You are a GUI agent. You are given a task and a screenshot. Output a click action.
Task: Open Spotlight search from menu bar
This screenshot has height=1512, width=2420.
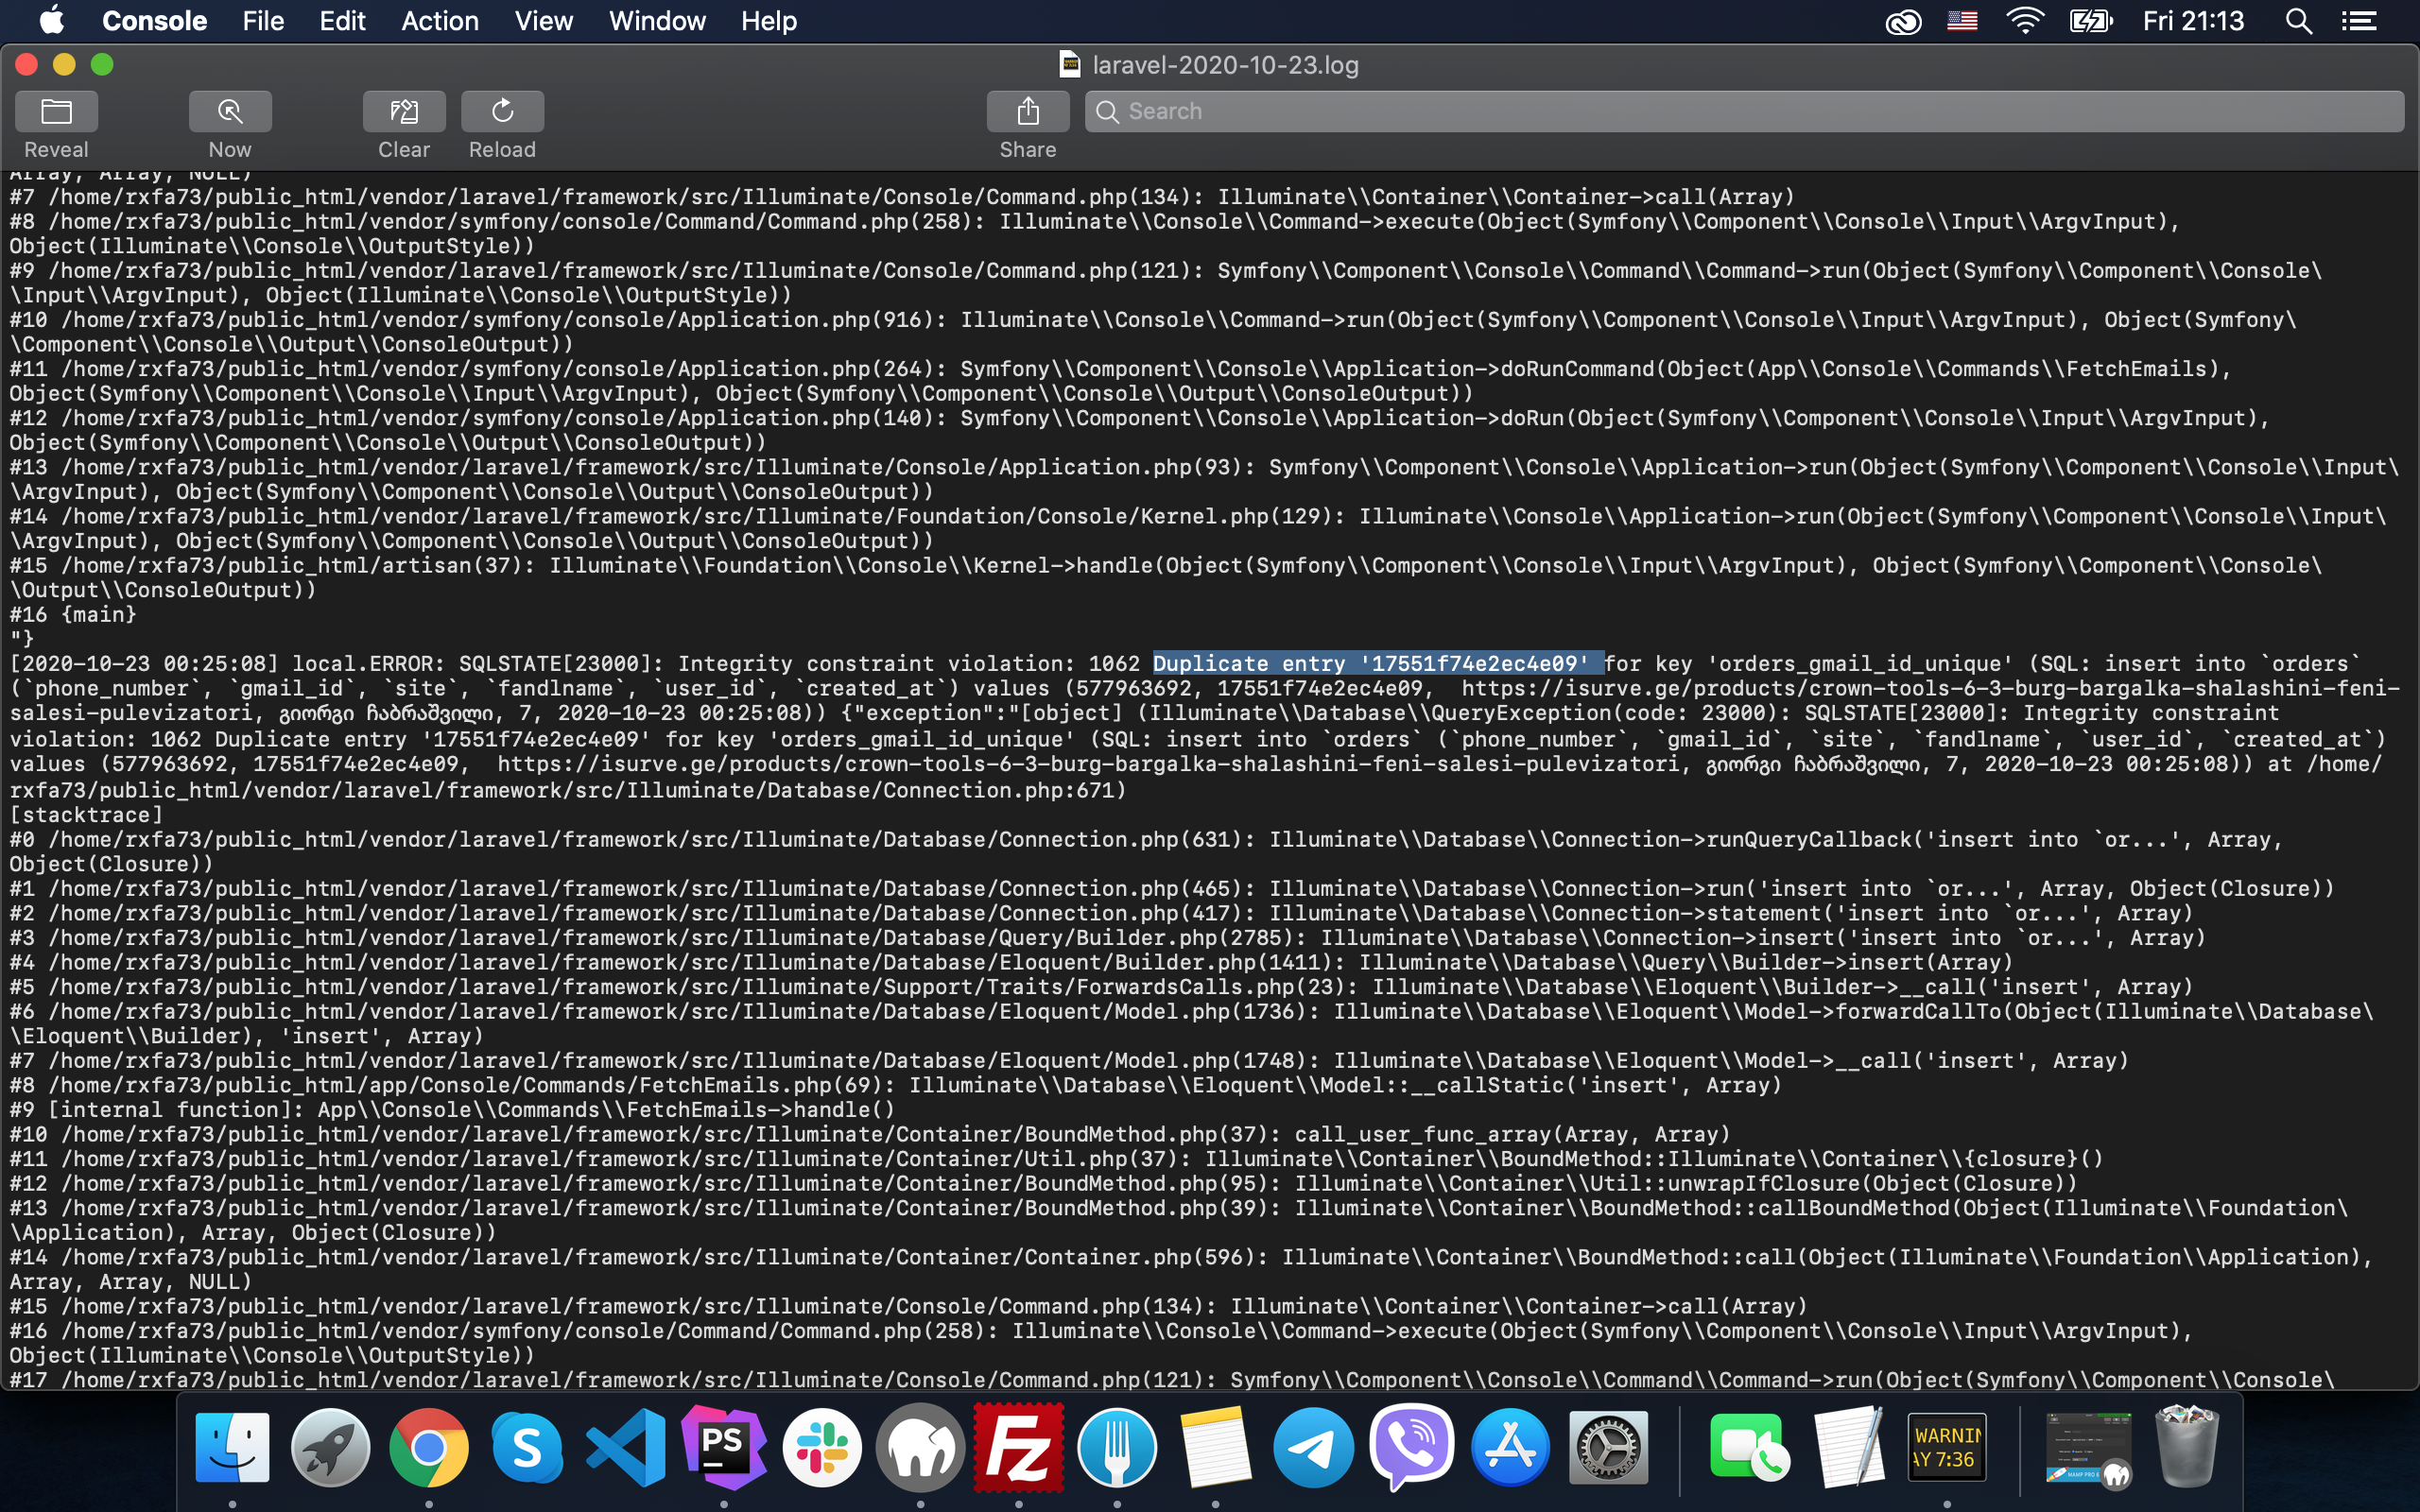2298,20
